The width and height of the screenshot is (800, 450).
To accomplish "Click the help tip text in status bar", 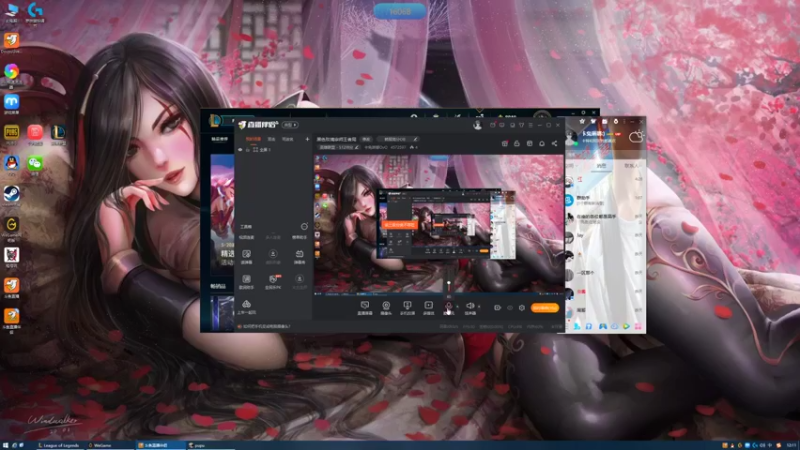I will pos(267,326).
